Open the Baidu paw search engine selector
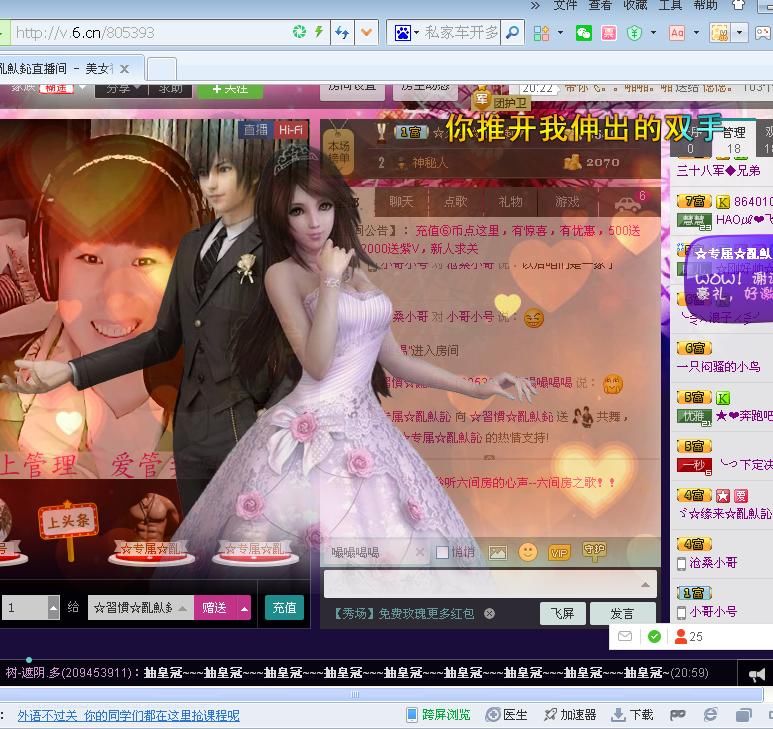 406,33
